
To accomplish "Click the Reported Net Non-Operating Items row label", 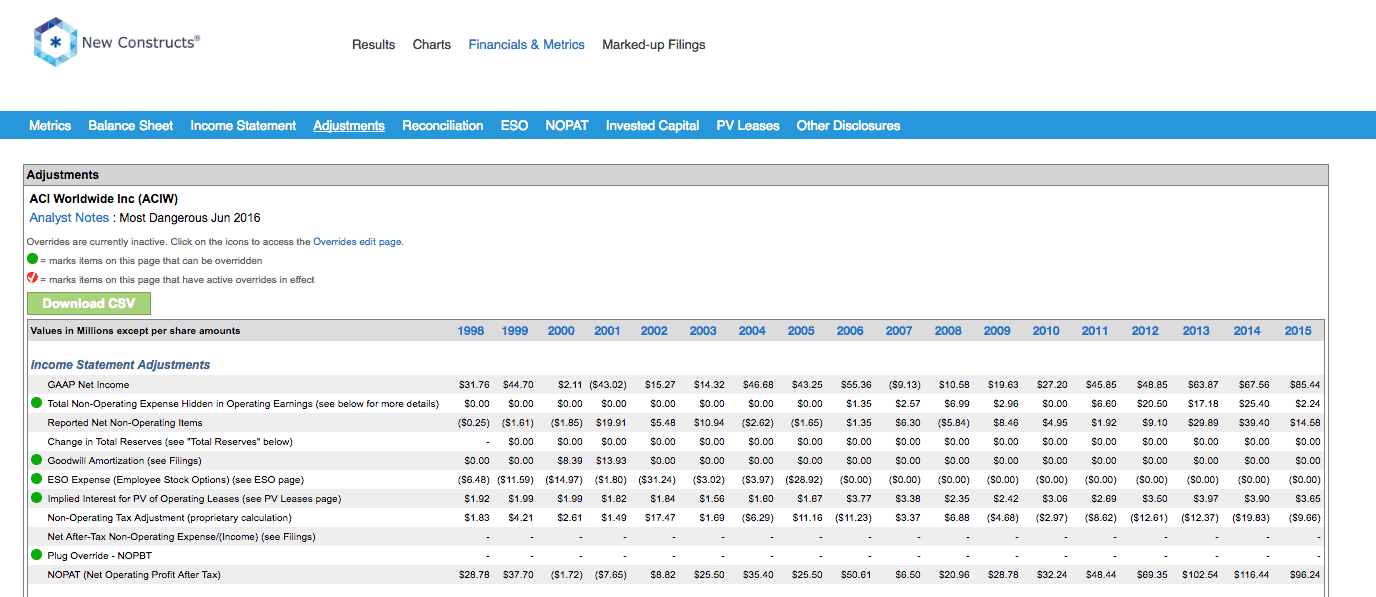I will pos(125,423).
